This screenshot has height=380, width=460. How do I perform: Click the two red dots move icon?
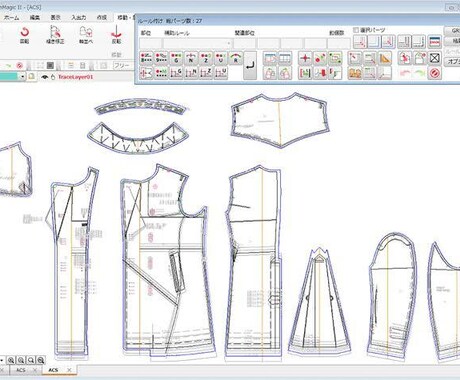point(320,59)
